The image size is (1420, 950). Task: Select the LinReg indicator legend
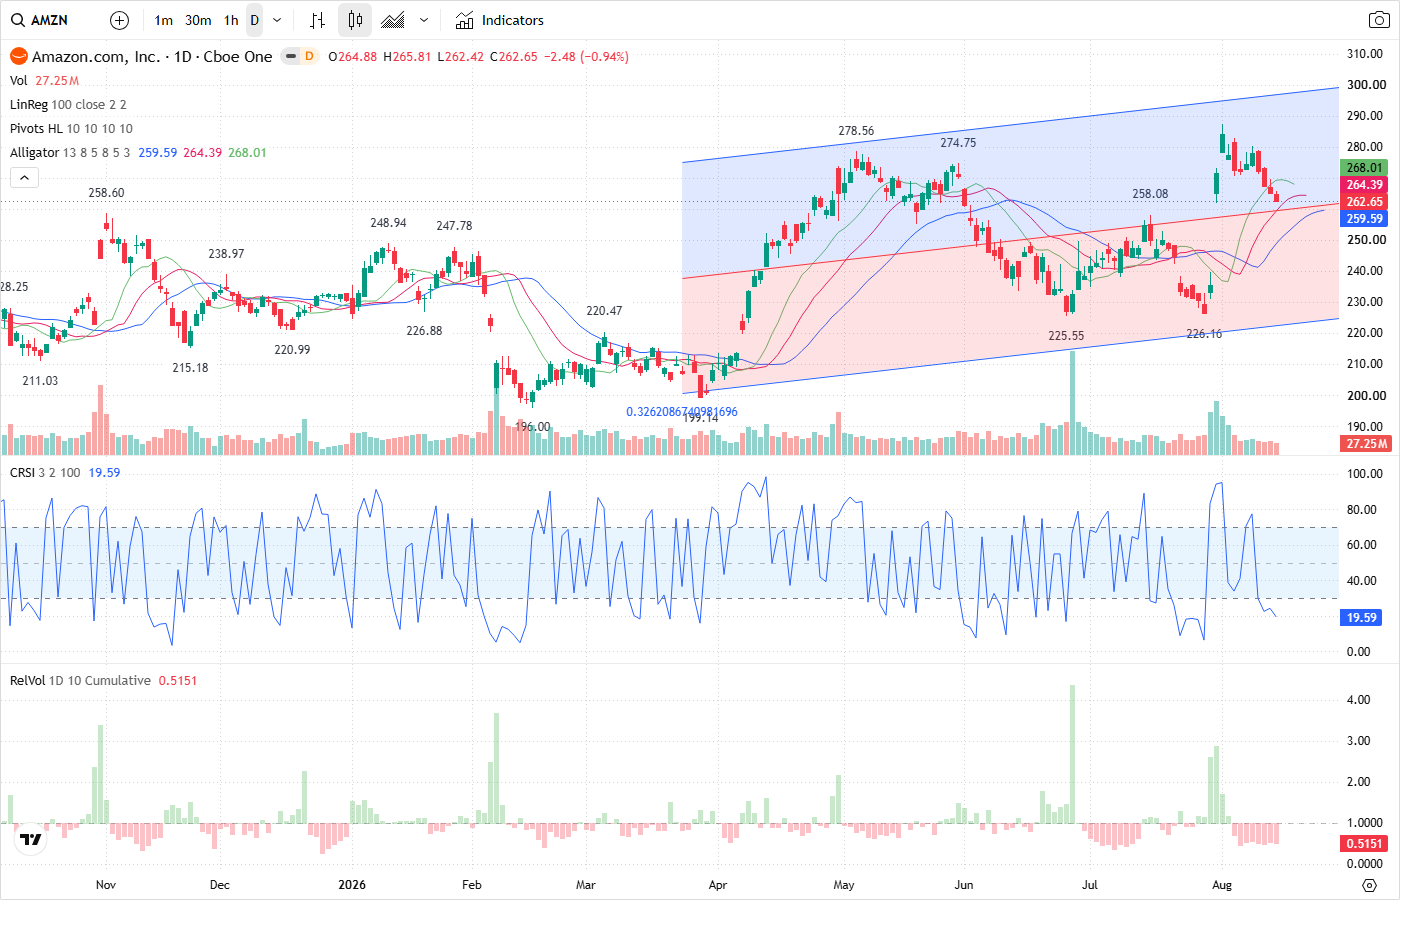tap(29, 104)
